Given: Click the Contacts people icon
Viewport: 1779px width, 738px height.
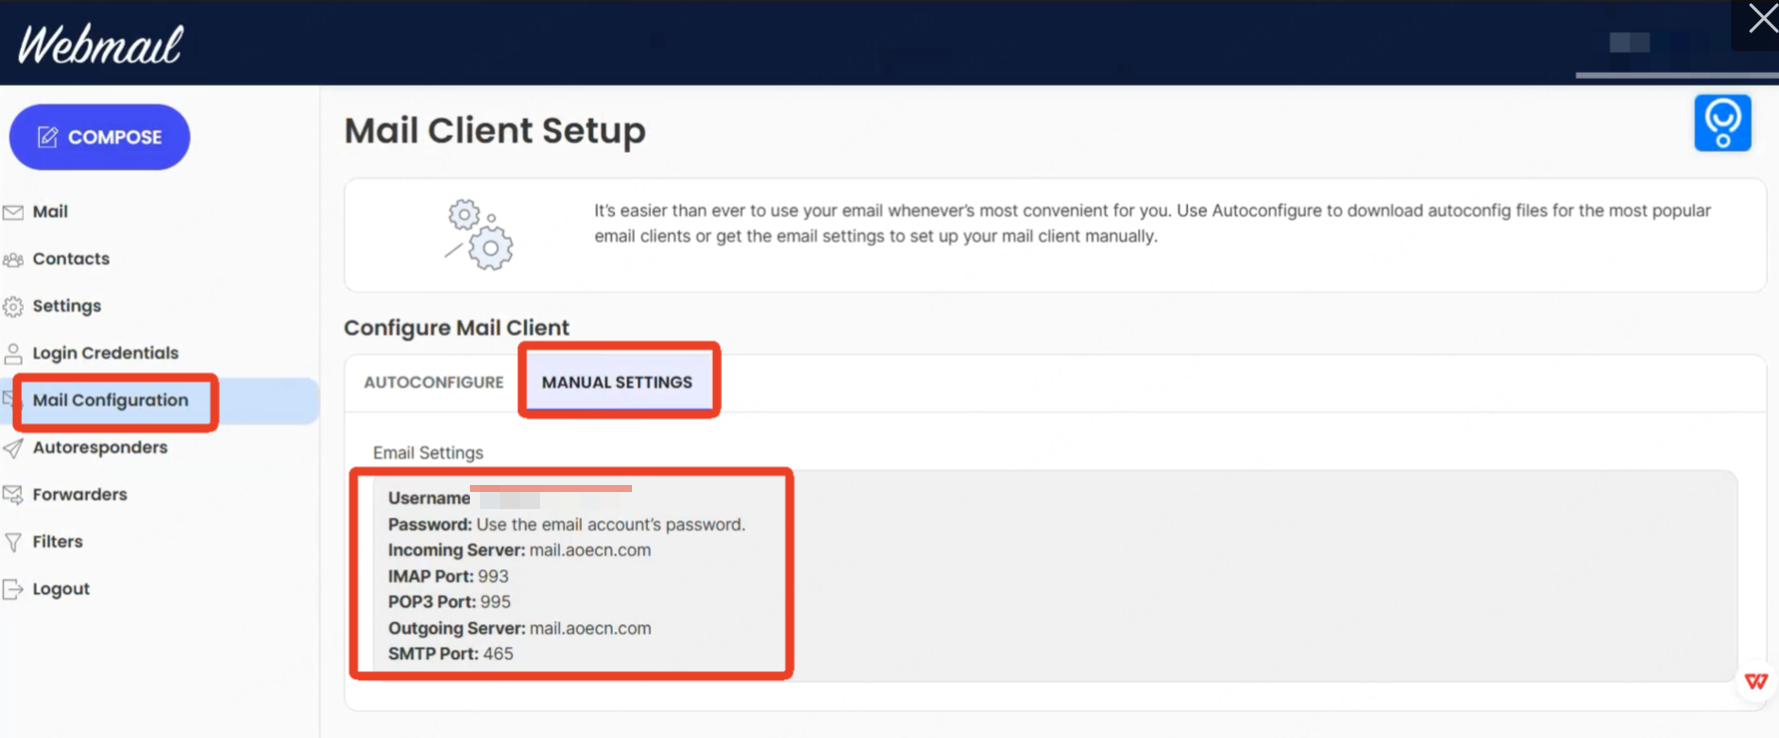Looking at the screenshot, I should (x=13, y=260).
